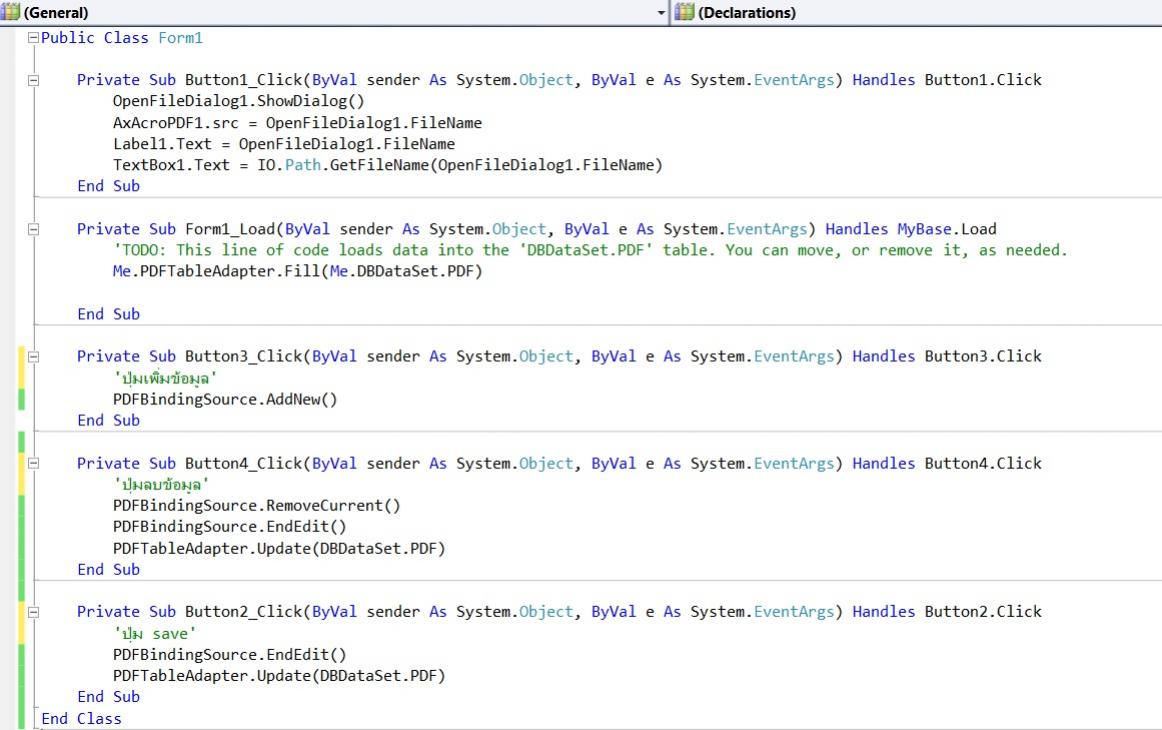This screenshot has width=1162, height=730.
Task: Click Handles Button2.Click text
Action: tap(947, 612)
